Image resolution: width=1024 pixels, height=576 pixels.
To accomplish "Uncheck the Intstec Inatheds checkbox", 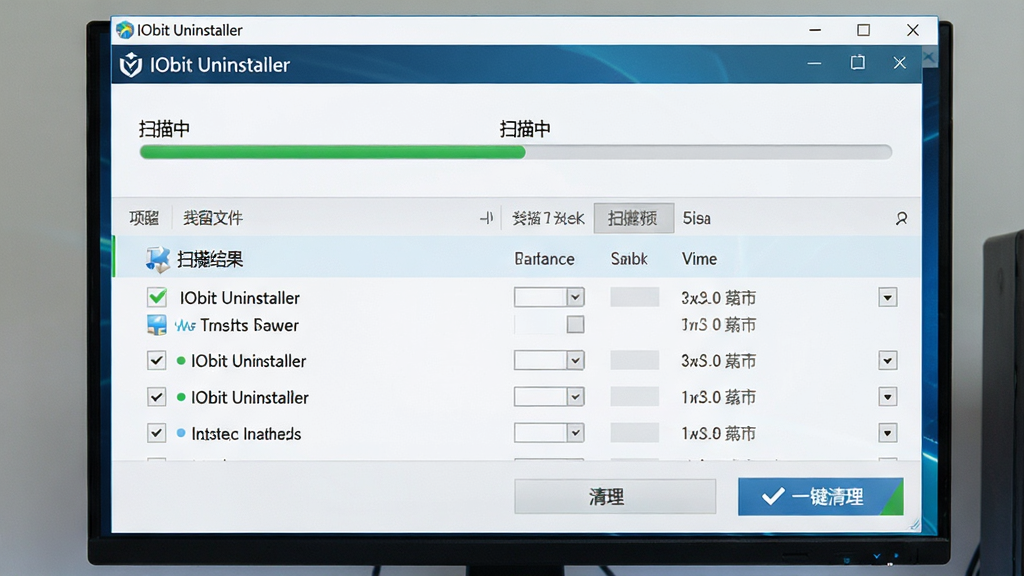I will [x=156, y=433].
